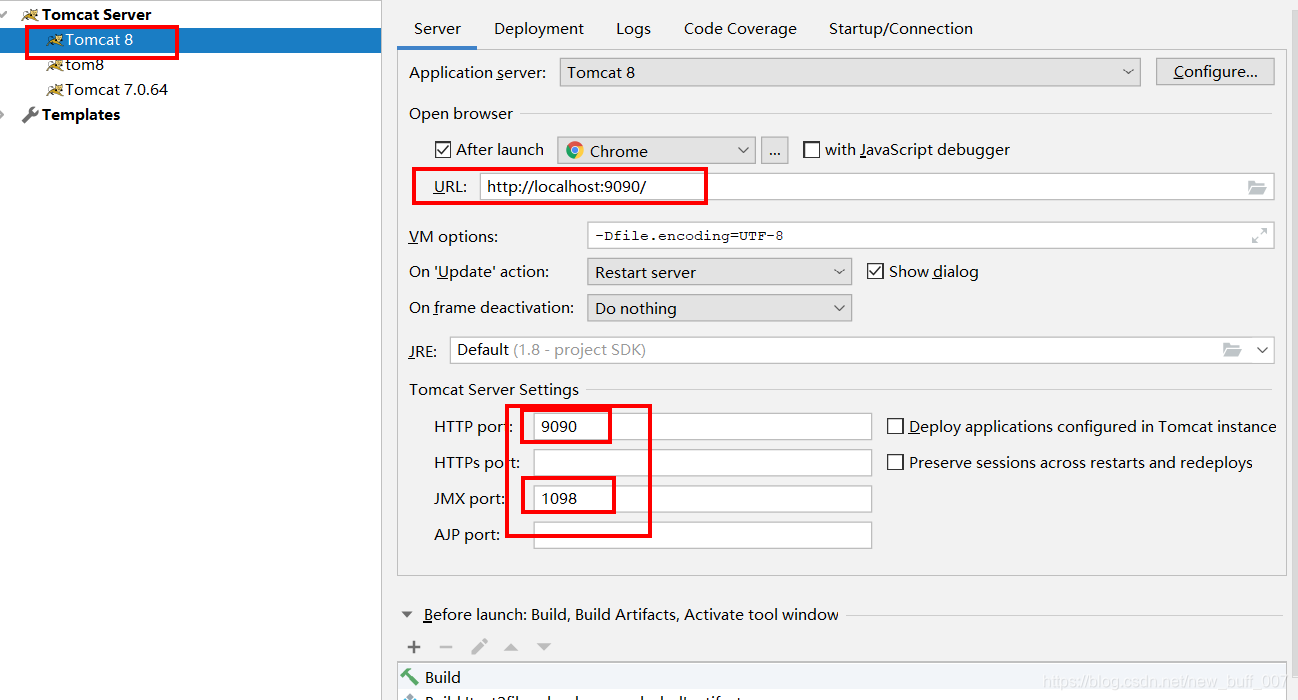Select the tom8 configuration
The width and height of the screenshot is (1298, 700).
(x=84, y=65)
